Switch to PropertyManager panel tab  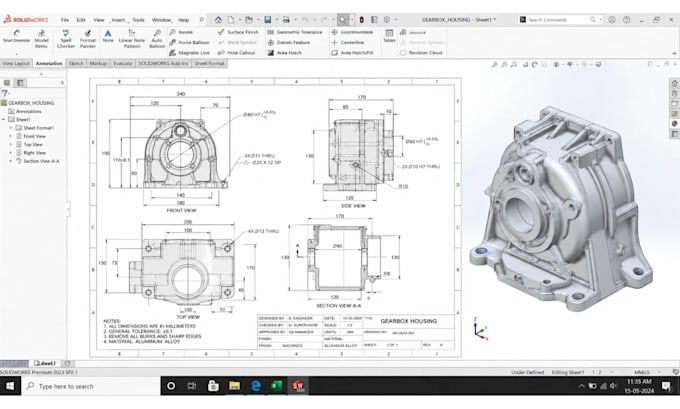pos(20,82)
